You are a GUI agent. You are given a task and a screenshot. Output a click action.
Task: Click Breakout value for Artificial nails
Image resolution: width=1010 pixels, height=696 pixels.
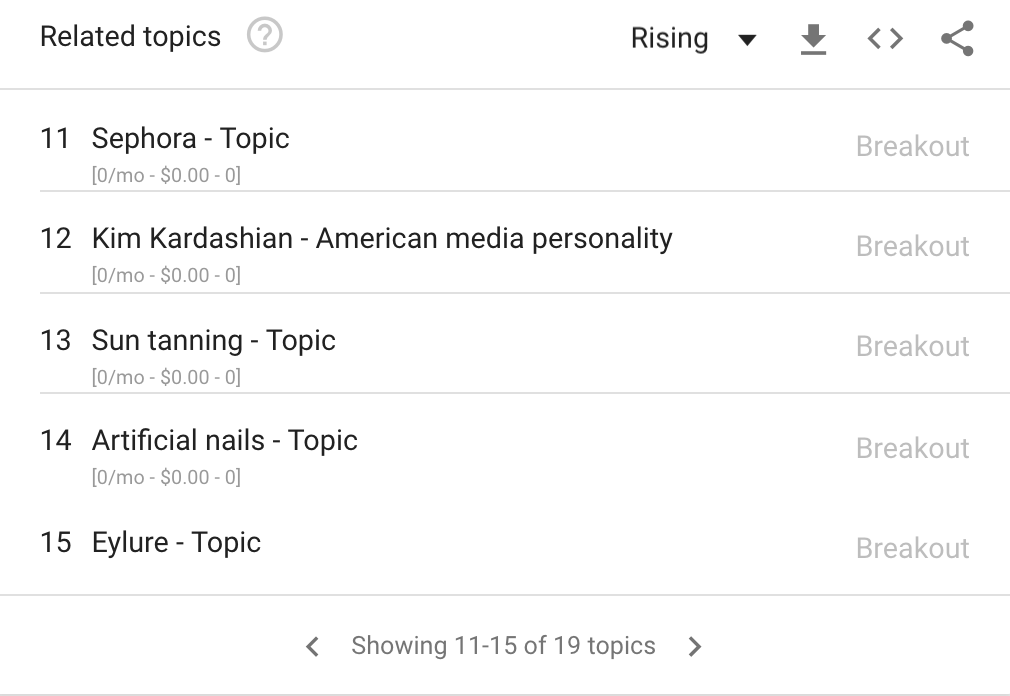pos(912,448)
